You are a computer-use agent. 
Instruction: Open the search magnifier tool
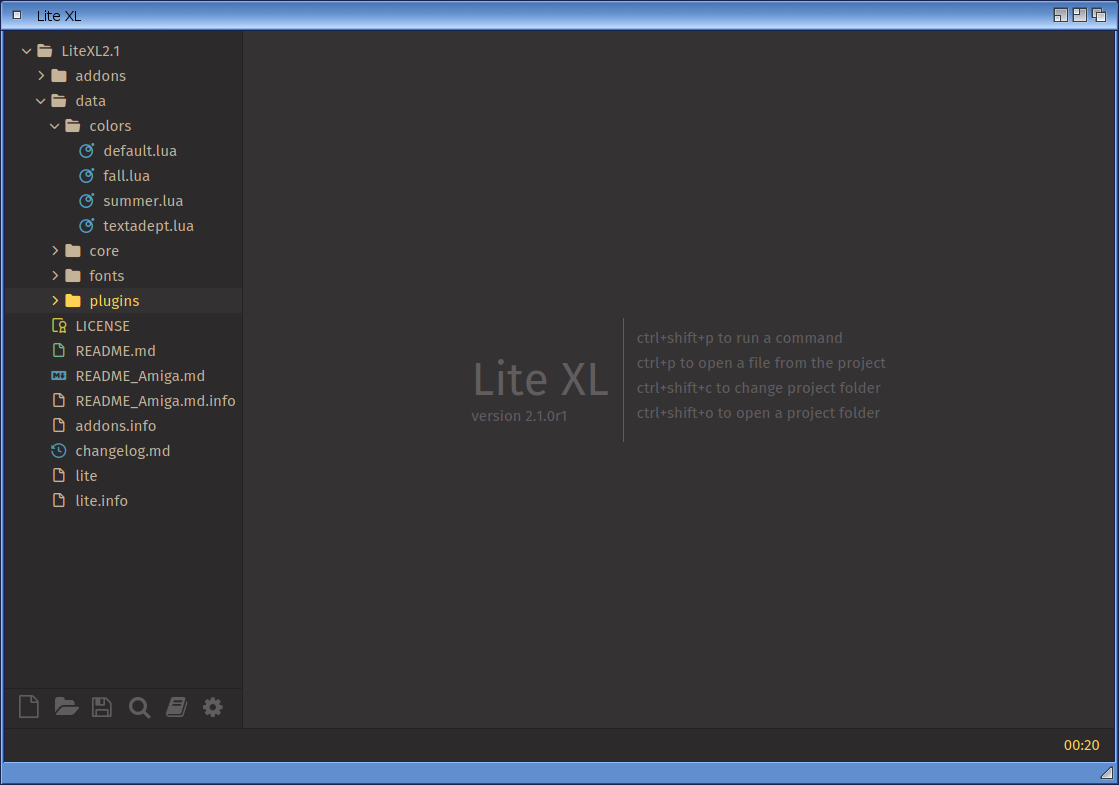coord(139,707)
